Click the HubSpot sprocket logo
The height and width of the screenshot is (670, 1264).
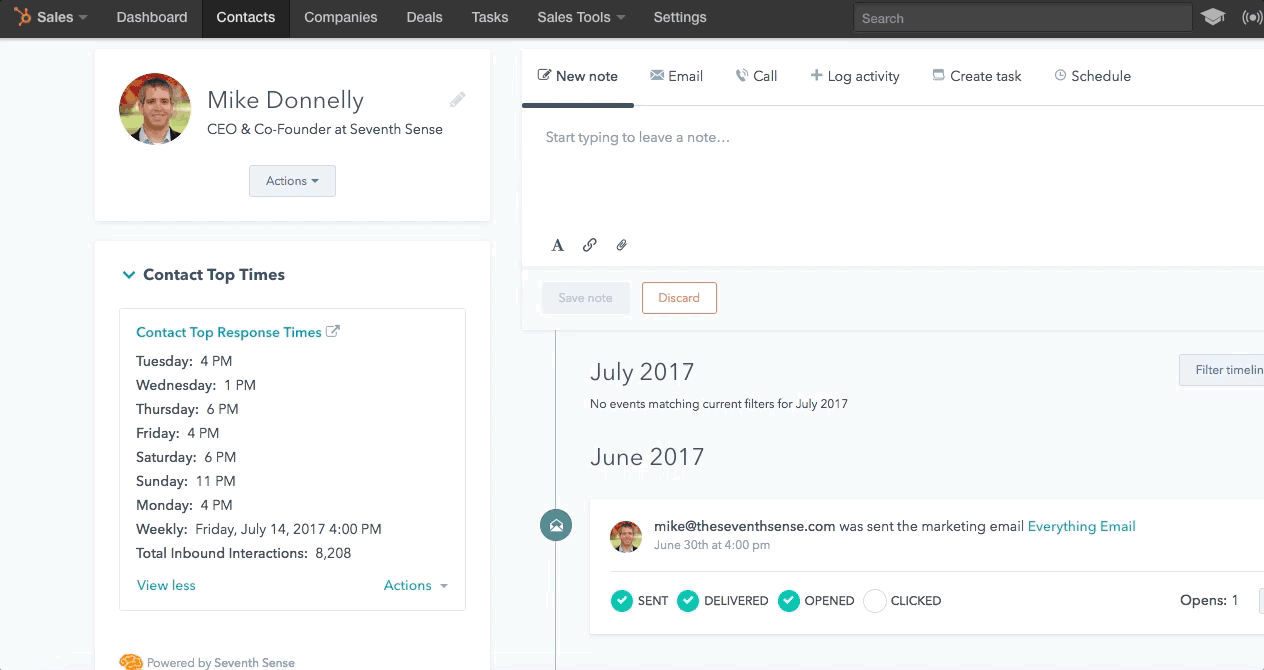[x=22, y=17]
